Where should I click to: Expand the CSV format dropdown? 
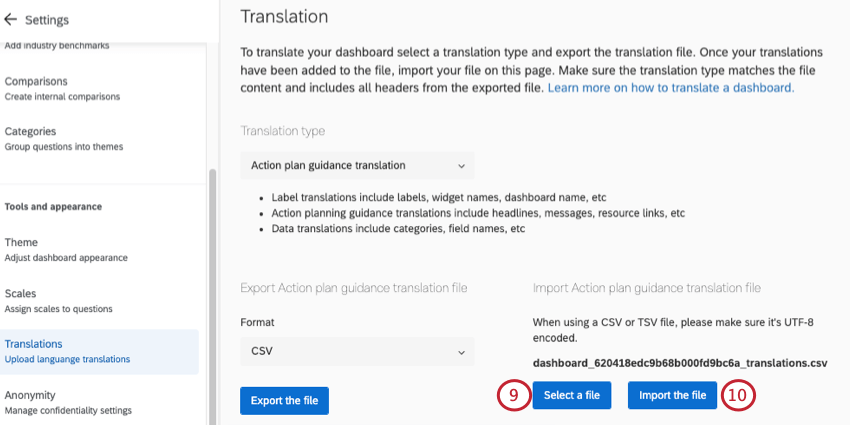[357, 352]
